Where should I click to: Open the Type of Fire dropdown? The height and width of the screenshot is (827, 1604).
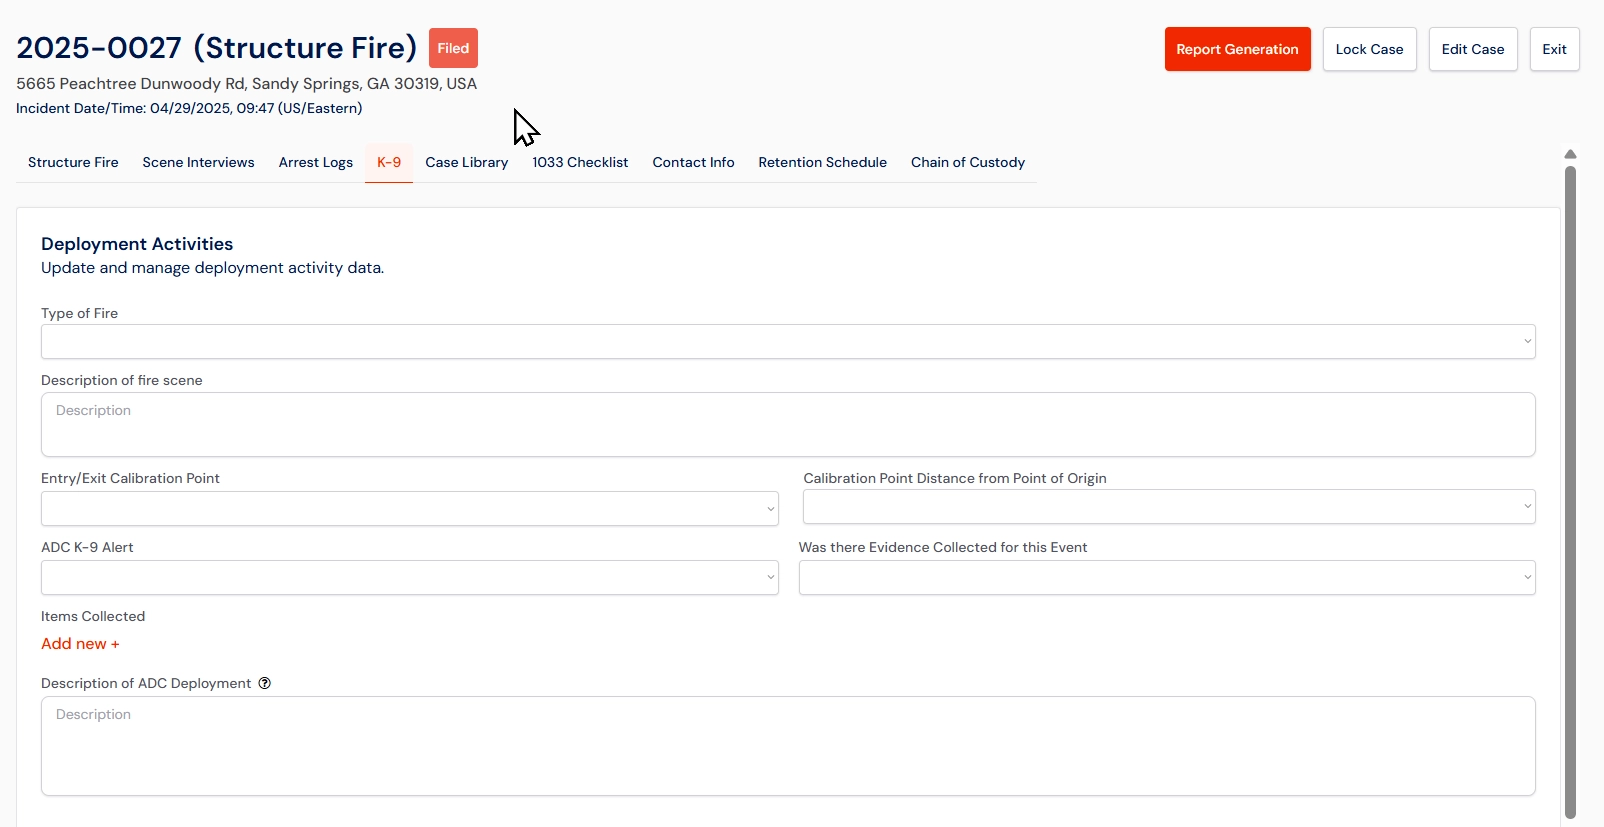pyautogui.click(x=788, y=341)
